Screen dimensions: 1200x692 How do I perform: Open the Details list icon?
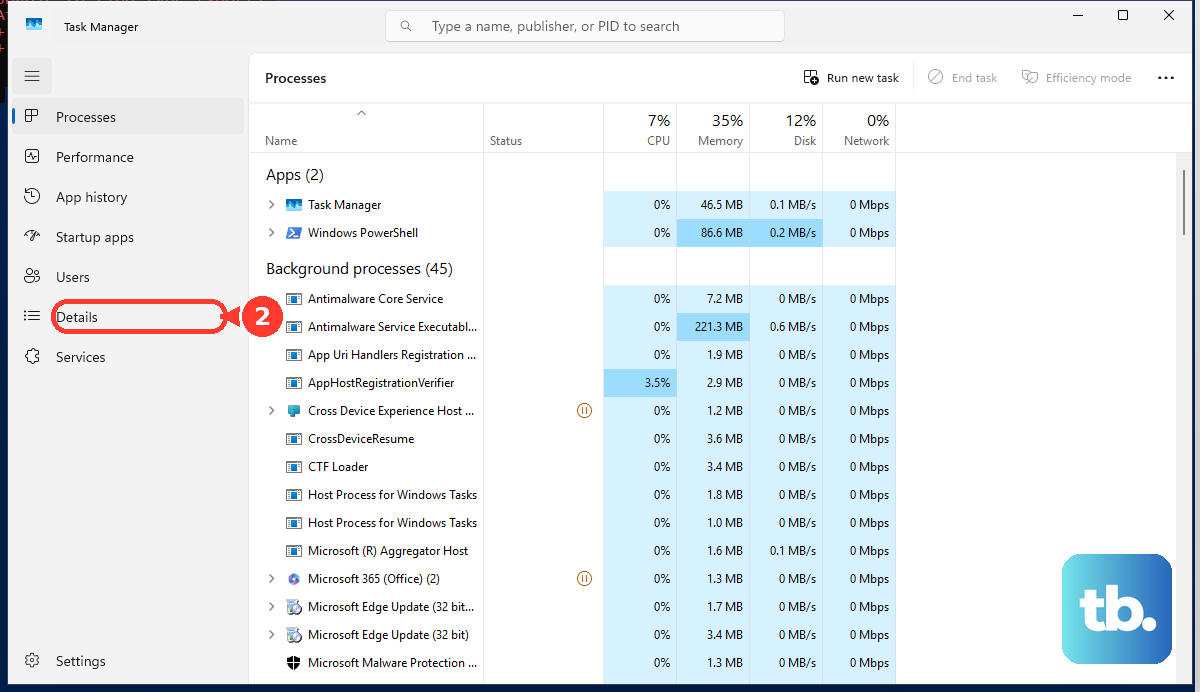tap(32, 317)
